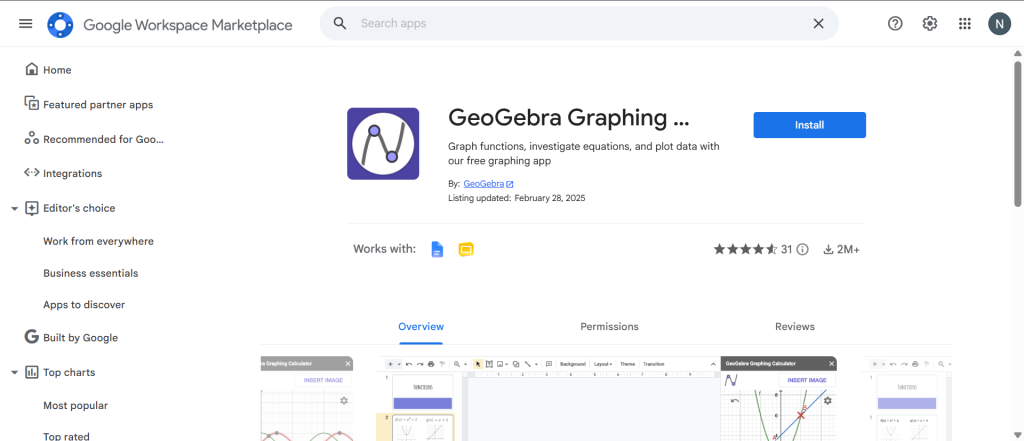The image size is (1024, 441).
Task: Click the Recommended for Google icon
Action: [31, 139]
